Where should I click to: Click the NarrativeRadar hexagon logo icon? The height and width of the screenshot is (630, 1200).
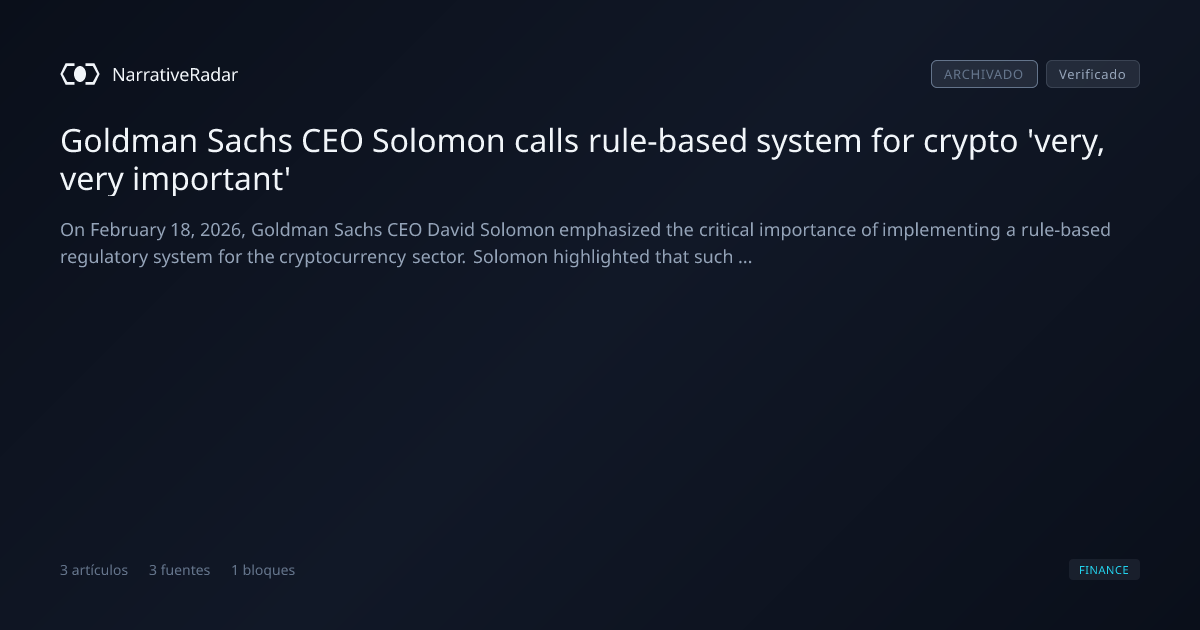[x=80, y=74]
